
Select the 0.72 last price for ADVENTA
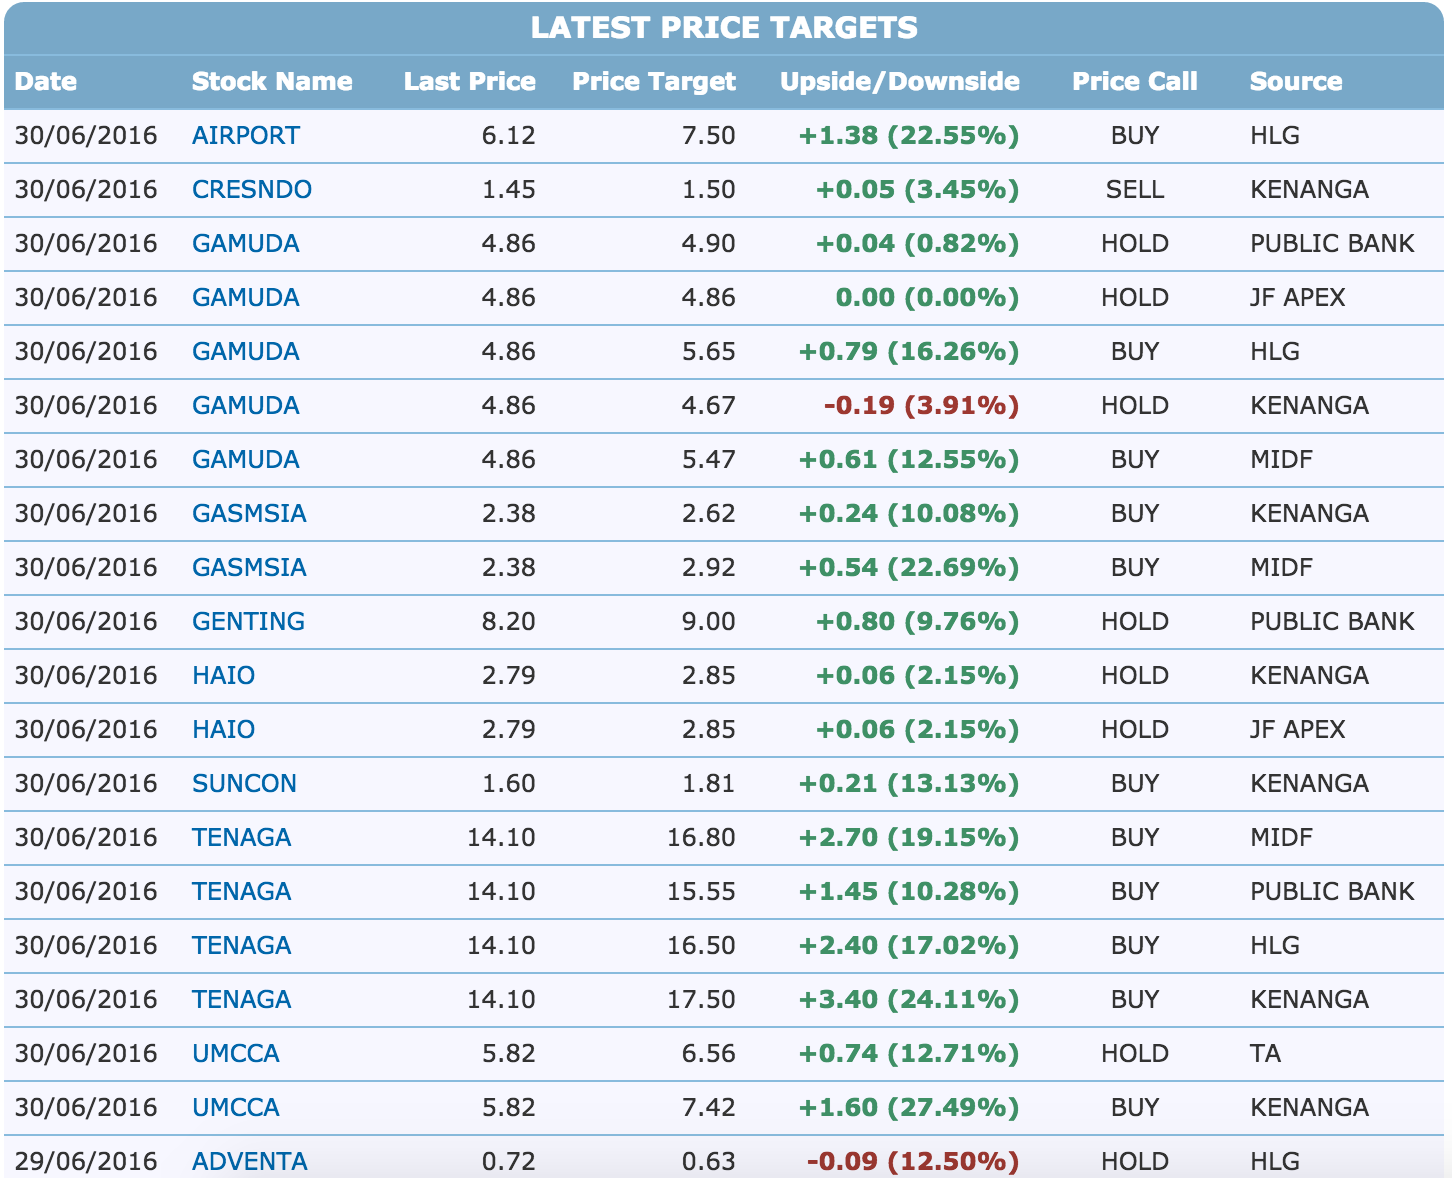pos(508,1162)
